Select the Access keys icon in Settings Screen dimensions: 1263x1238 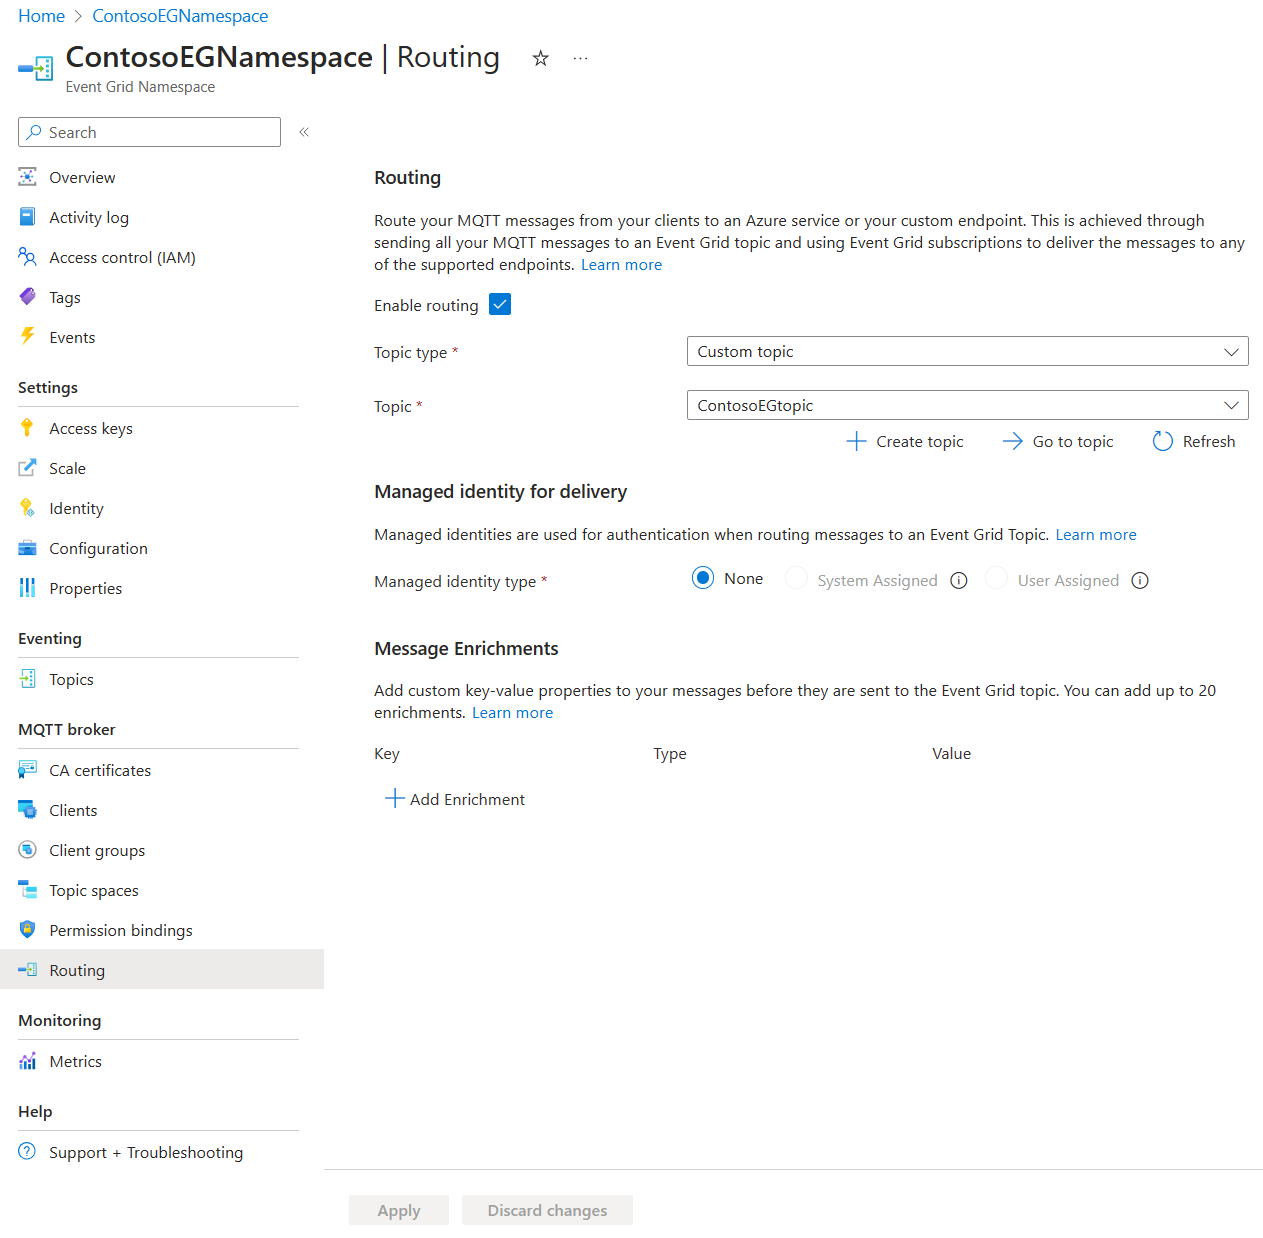point(28,428)
